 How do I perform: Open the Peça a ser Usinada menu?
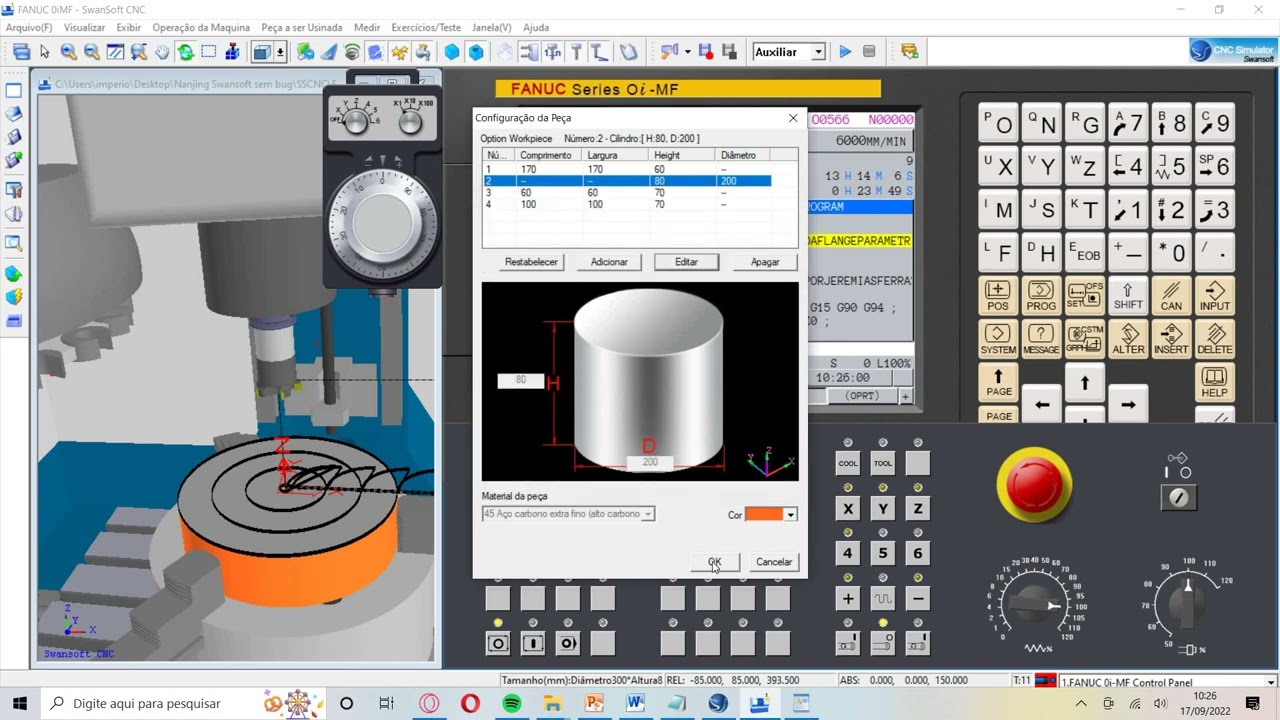[x=301, y=27]
